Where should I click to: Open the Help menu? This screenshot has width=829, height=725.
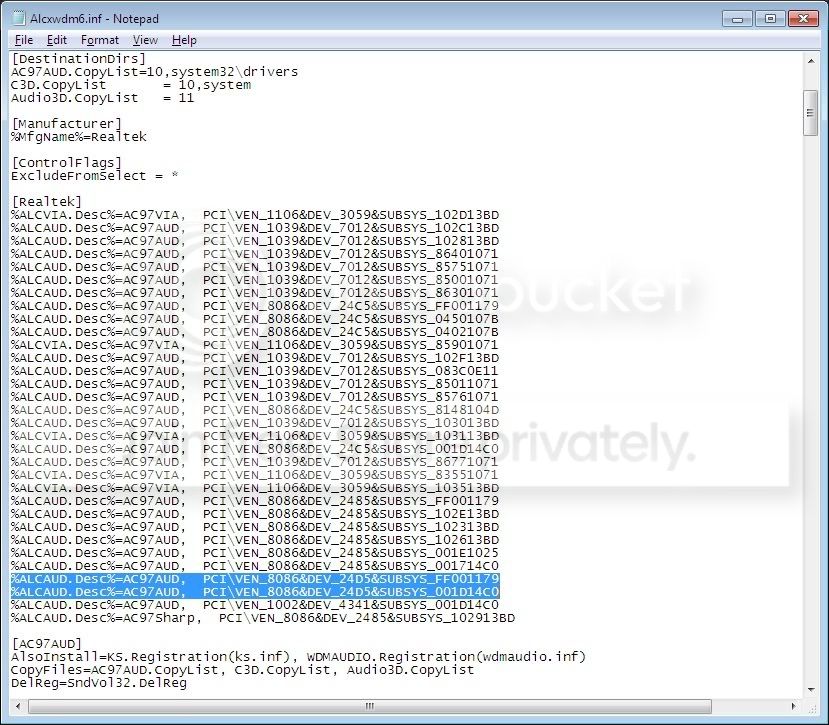[x=184, y=40]
